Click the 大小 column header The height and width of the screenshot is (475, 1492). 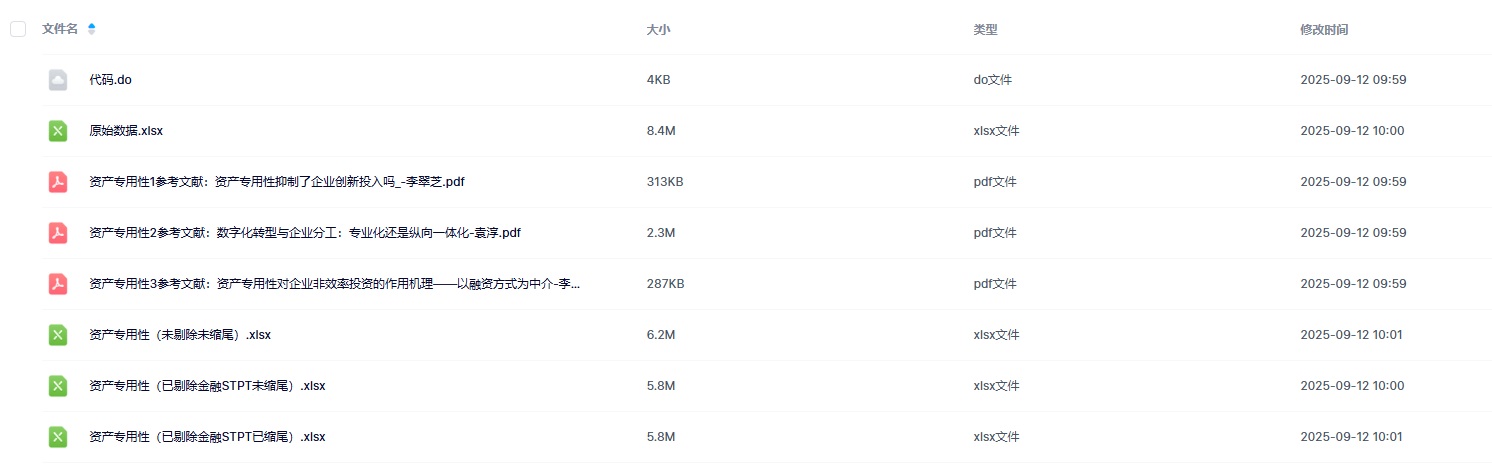658,30
